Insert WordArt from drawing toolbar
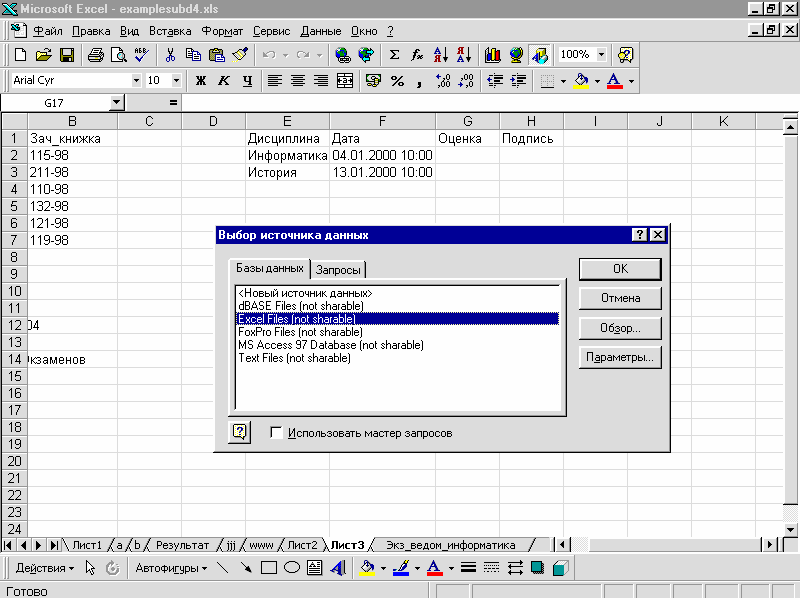 [x=338, y=568]
